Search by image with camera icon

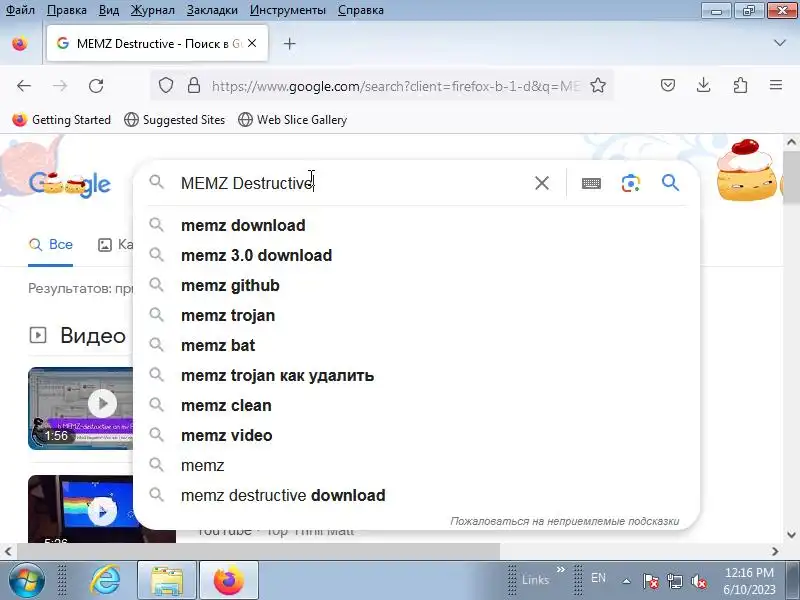click(x=631, y=183)
